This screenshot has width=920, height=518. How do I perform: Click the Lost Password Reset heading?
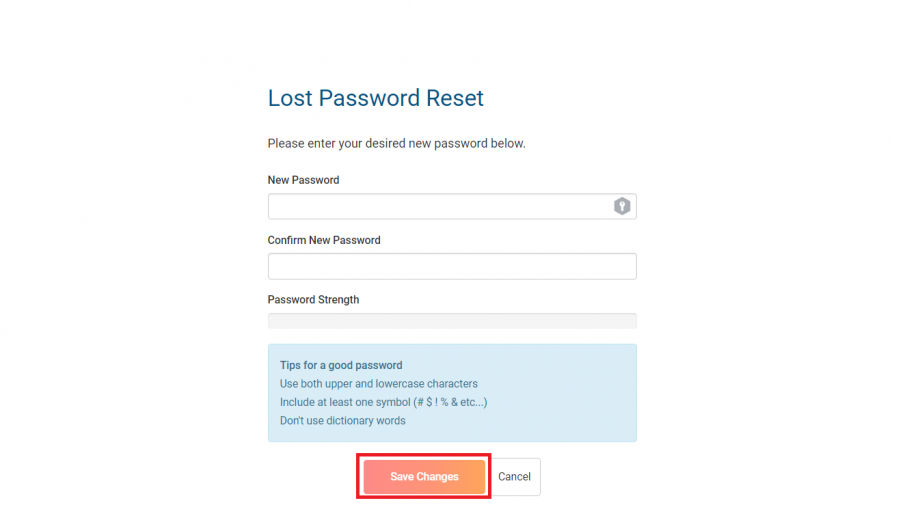coord(376,98)
